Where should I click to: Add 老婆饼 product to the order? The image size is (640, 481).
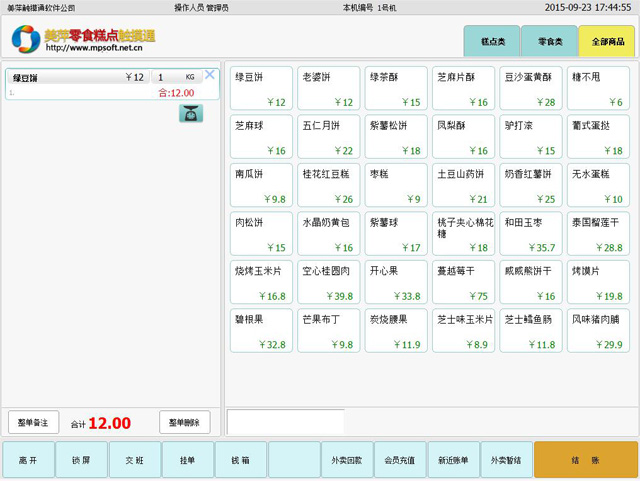click(x=328, y=88)
